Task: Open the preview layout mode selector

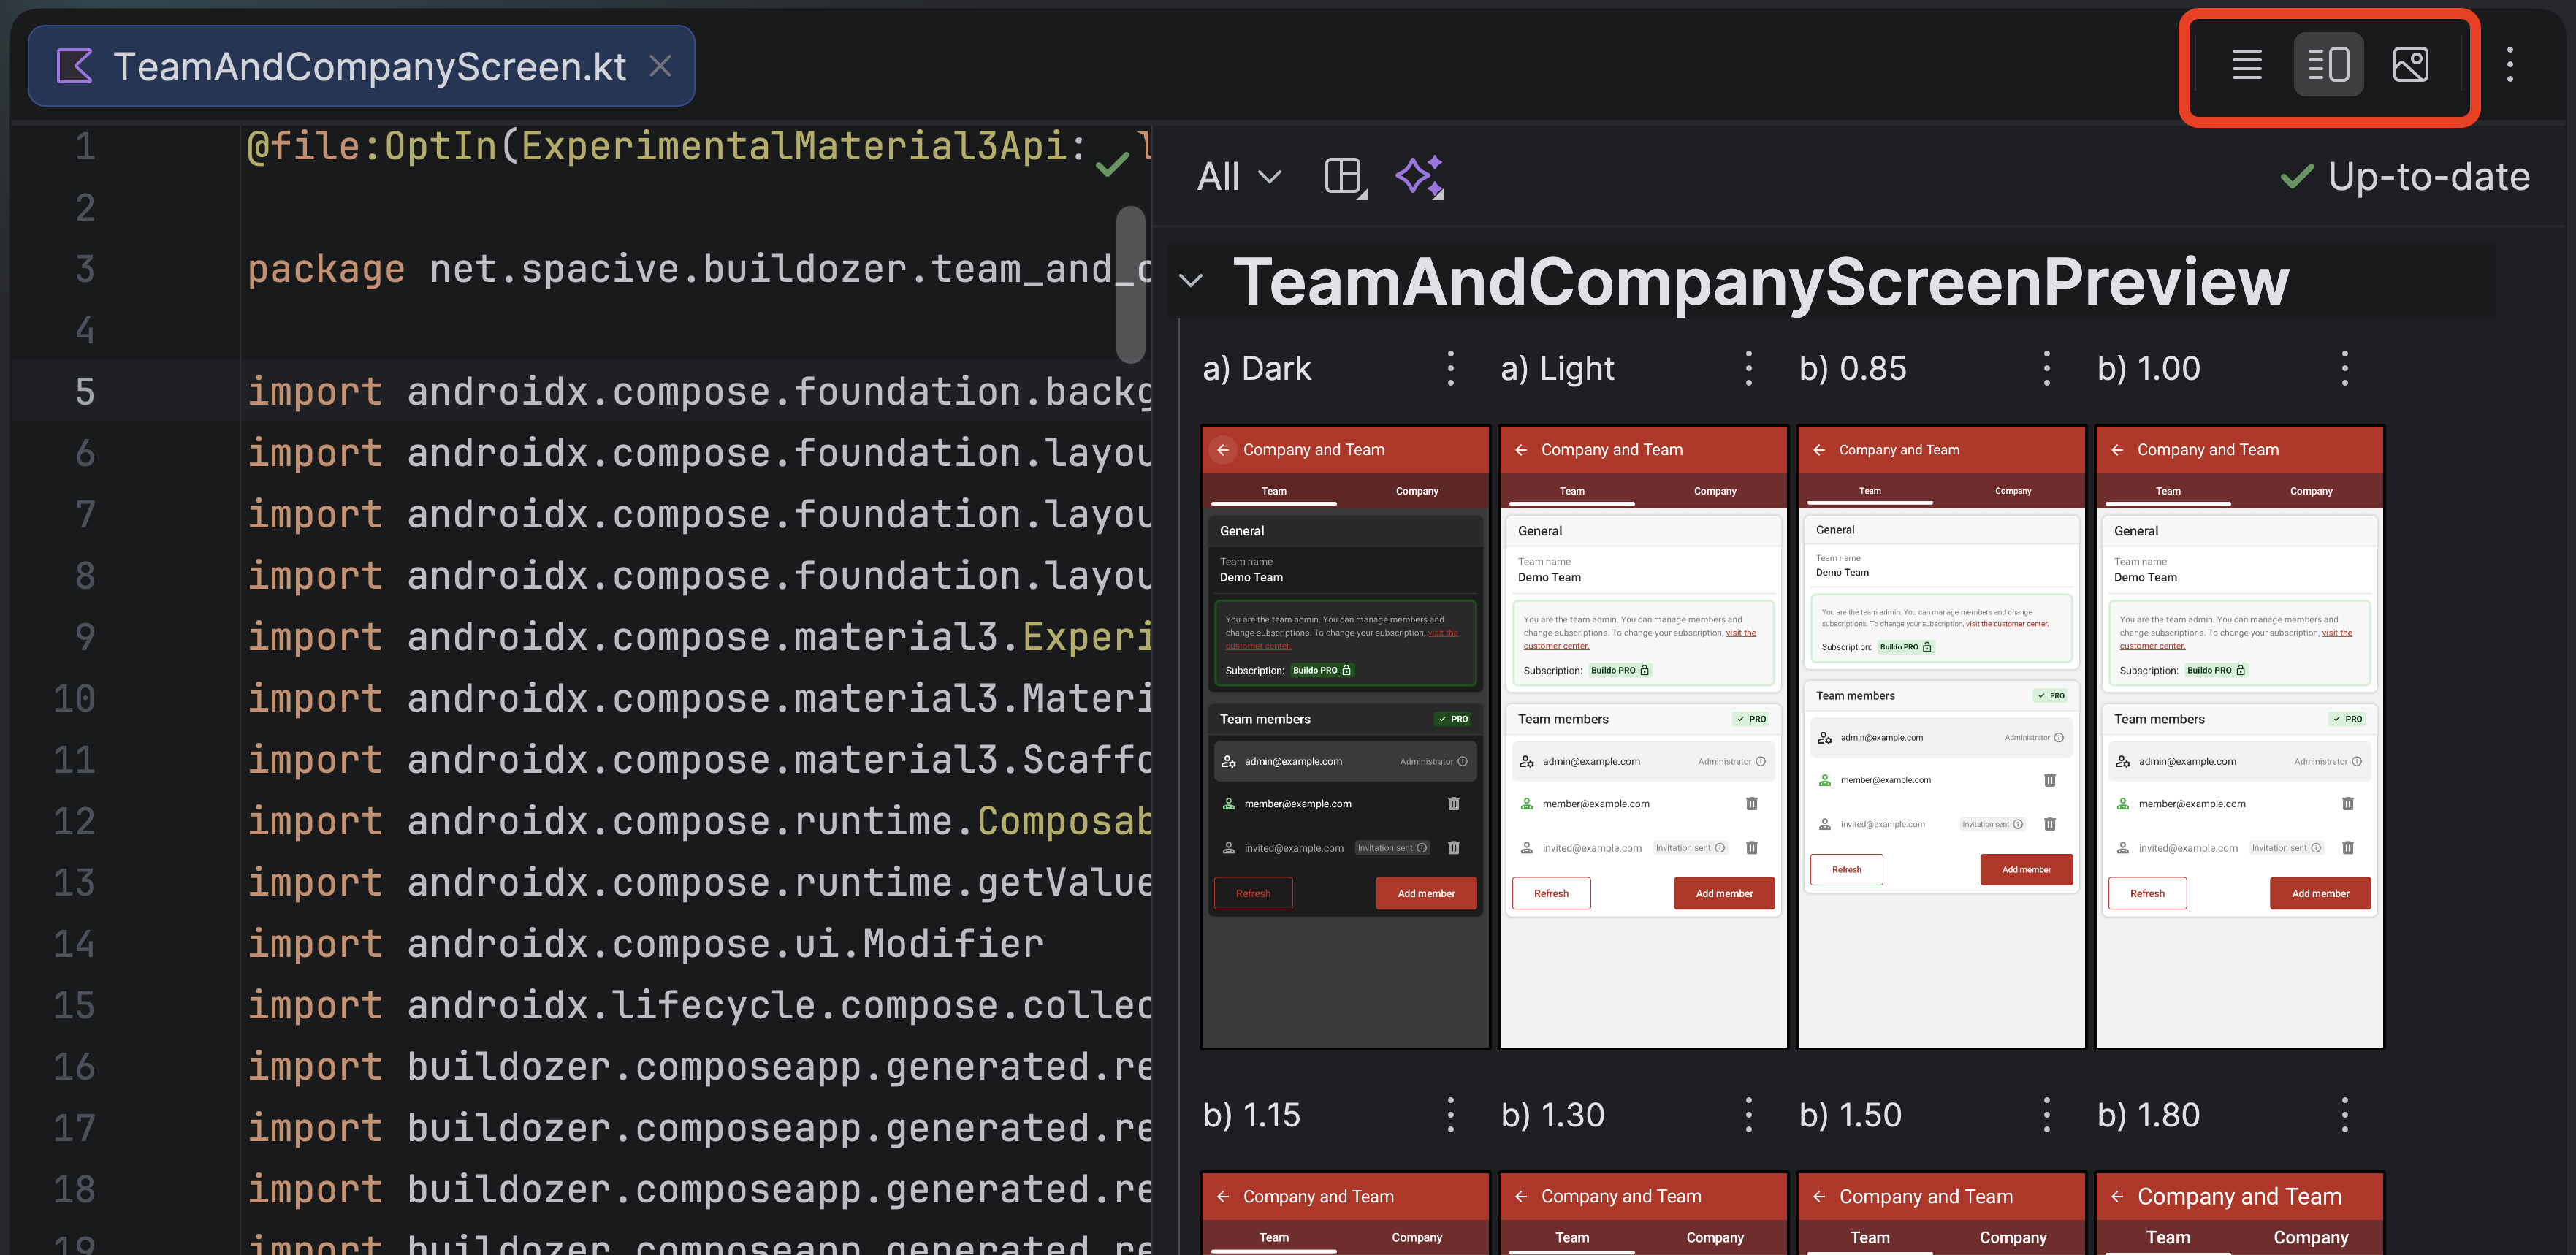Action: pos(1345,177)
